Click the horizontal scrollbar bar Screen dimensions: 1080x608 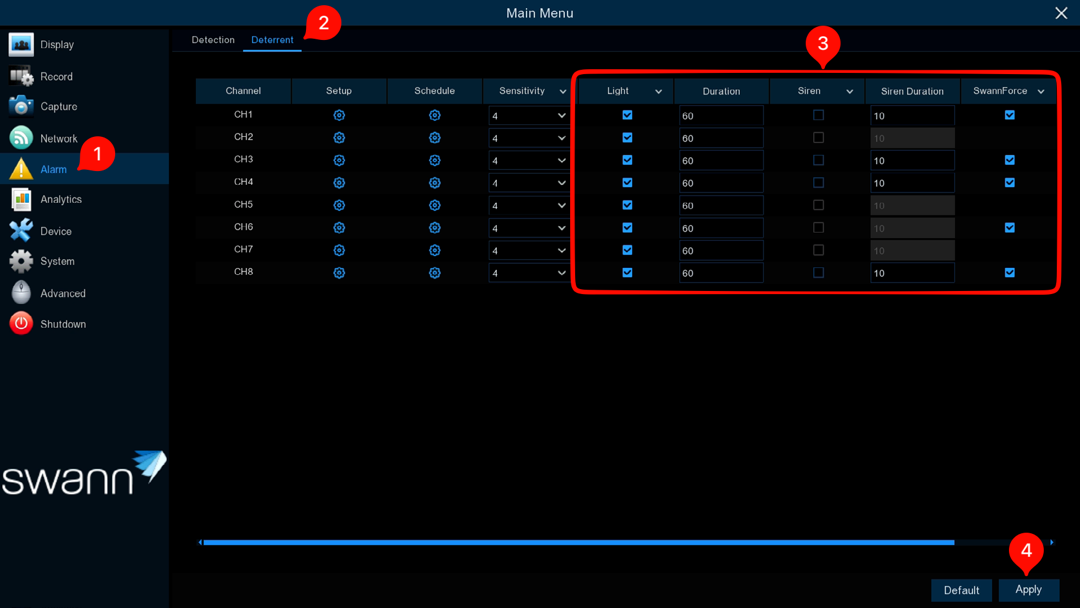[579, 543]
